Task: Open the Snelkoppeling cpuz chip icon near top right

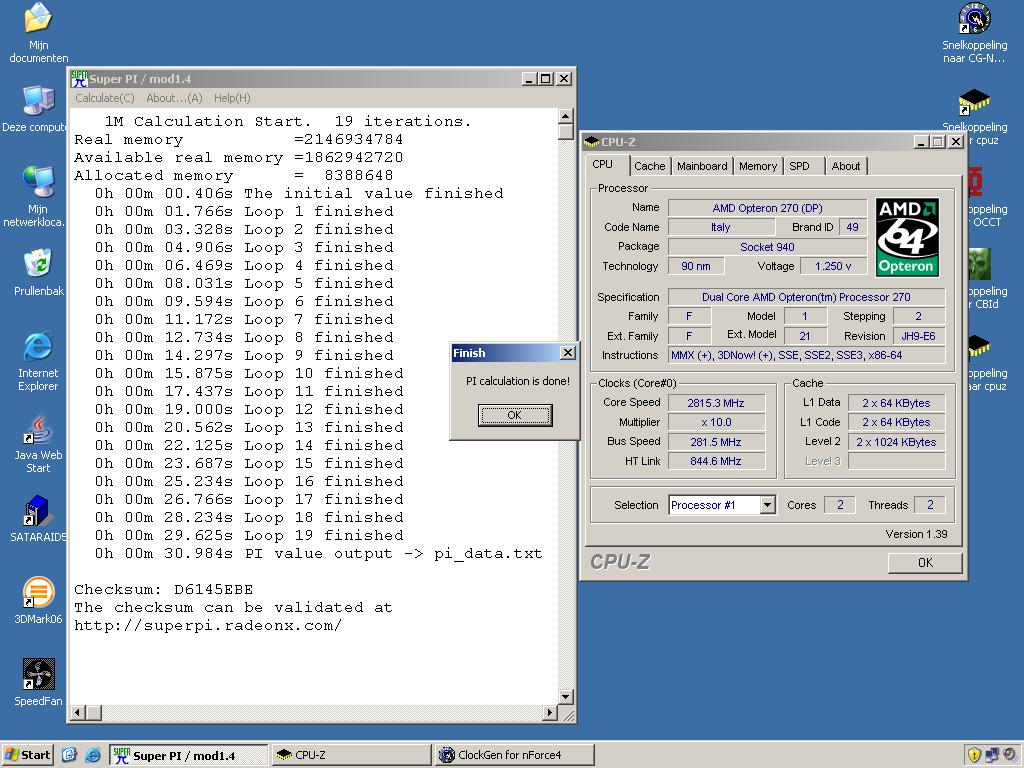Action: 974,102
